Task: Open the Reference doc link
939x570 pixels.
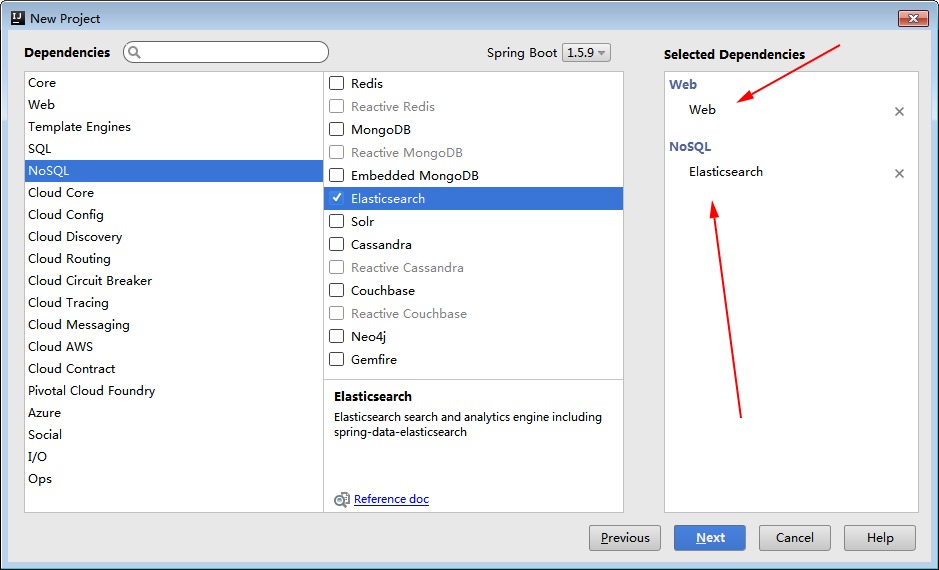Action: click(391, 500)
